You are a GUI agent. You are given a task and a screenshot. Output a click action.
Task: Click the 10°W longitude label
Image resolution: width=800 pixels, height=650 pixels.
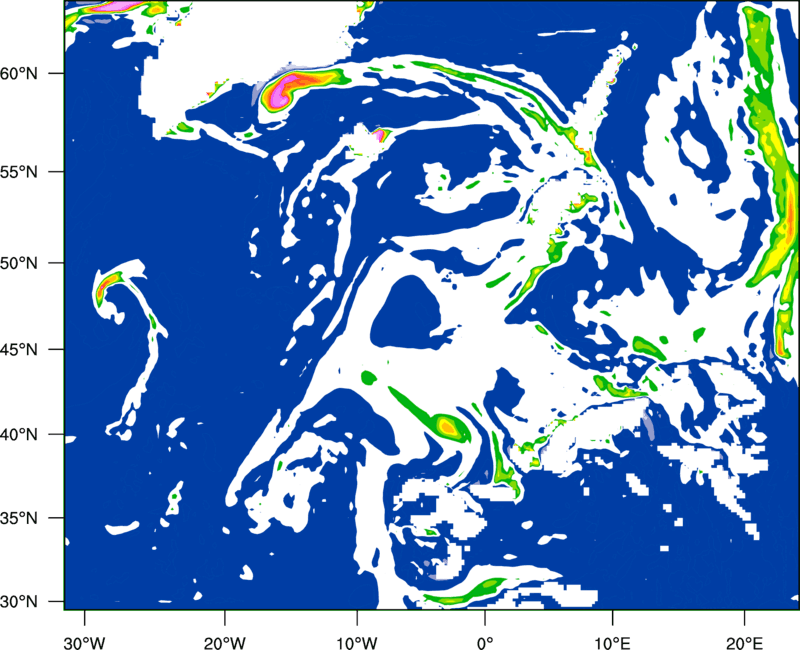coord(356,643)
